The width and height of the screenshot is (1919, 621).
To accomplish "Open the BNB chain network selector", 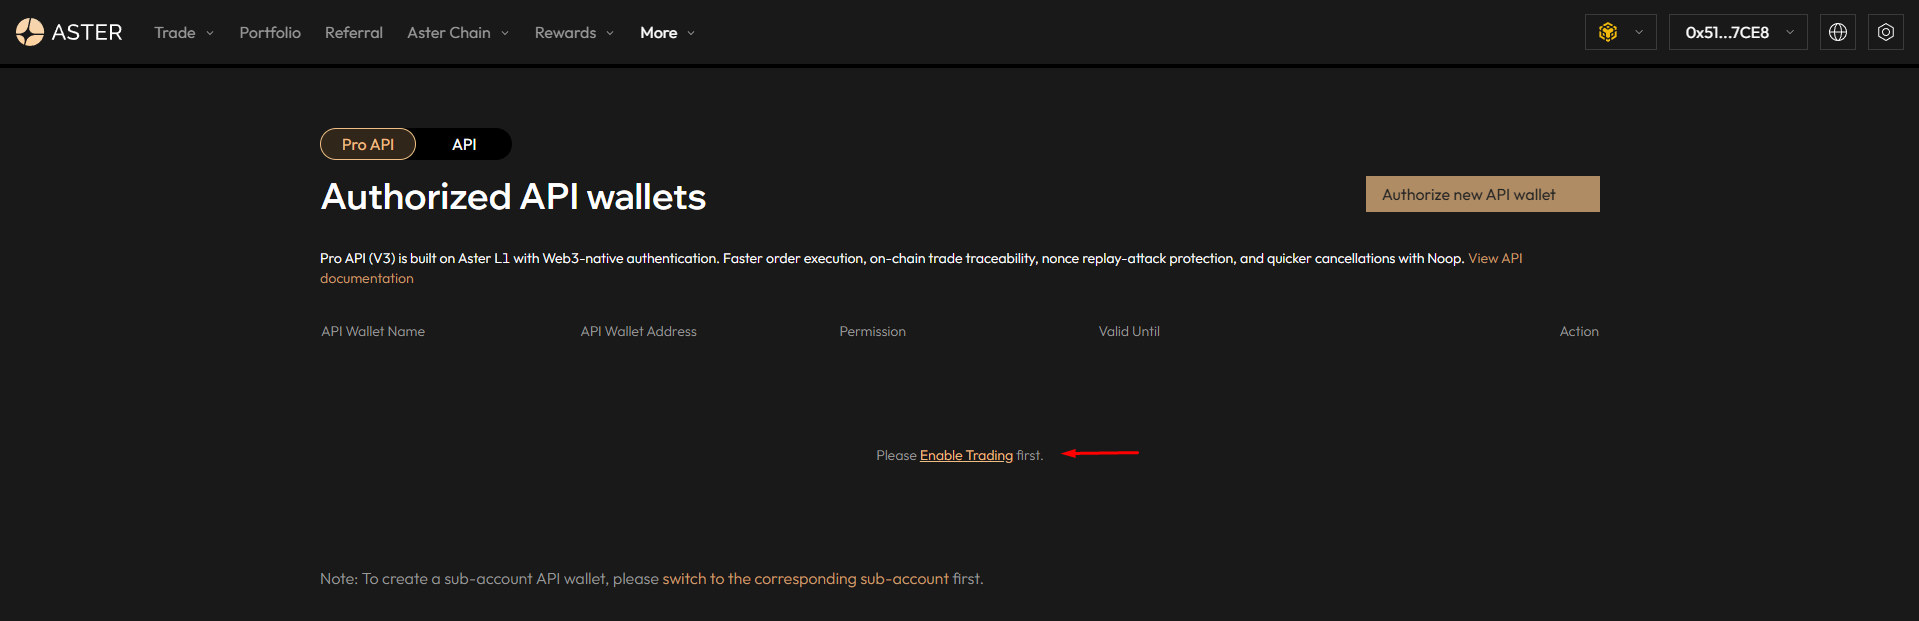I will point(1620,32).
